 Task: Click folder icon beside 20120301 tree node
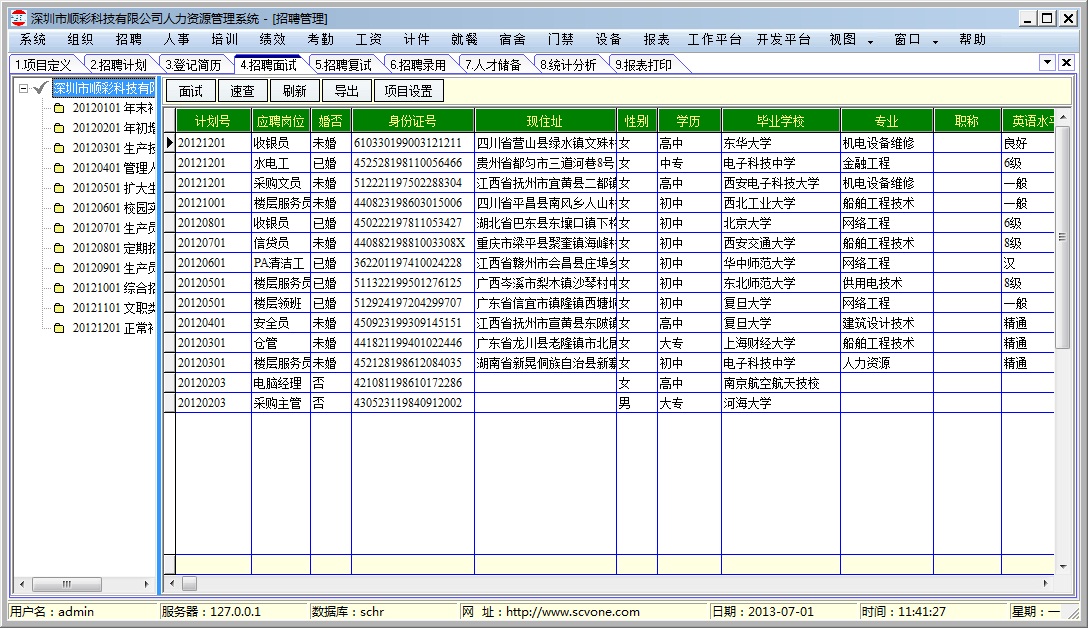(x=59, y=148)
